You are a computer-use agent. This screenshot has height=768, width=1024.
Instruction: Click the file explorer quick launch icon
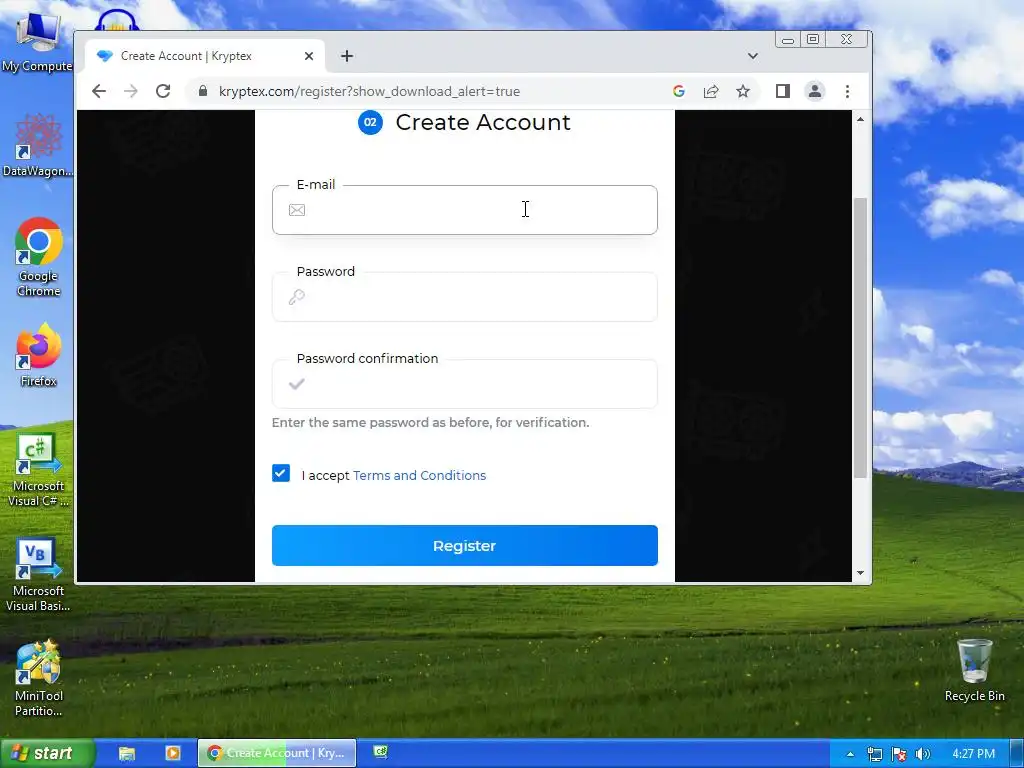[x=127, y=754]
